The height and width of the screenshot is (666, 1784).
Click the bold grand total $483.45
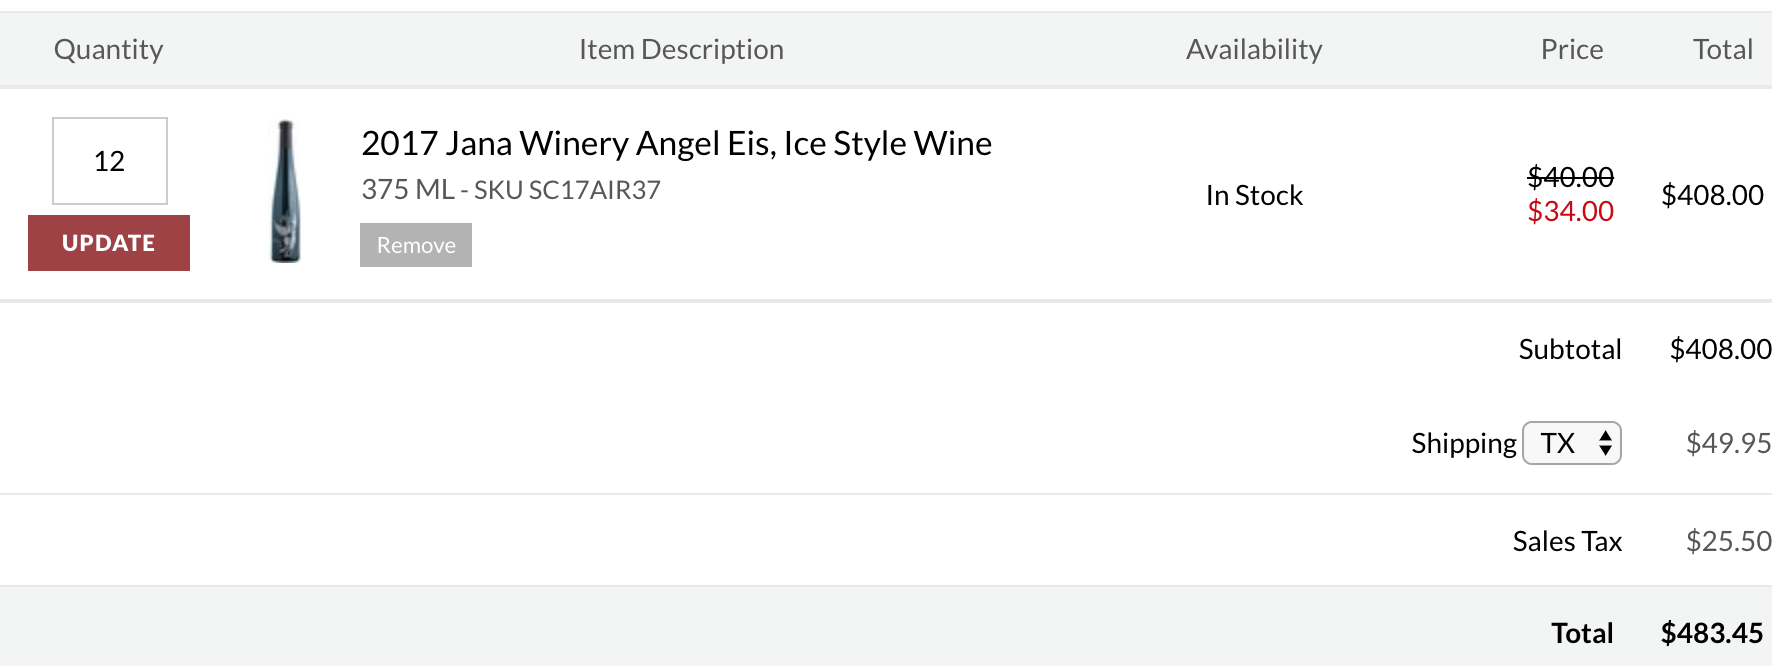click(x=1712, y=633)
